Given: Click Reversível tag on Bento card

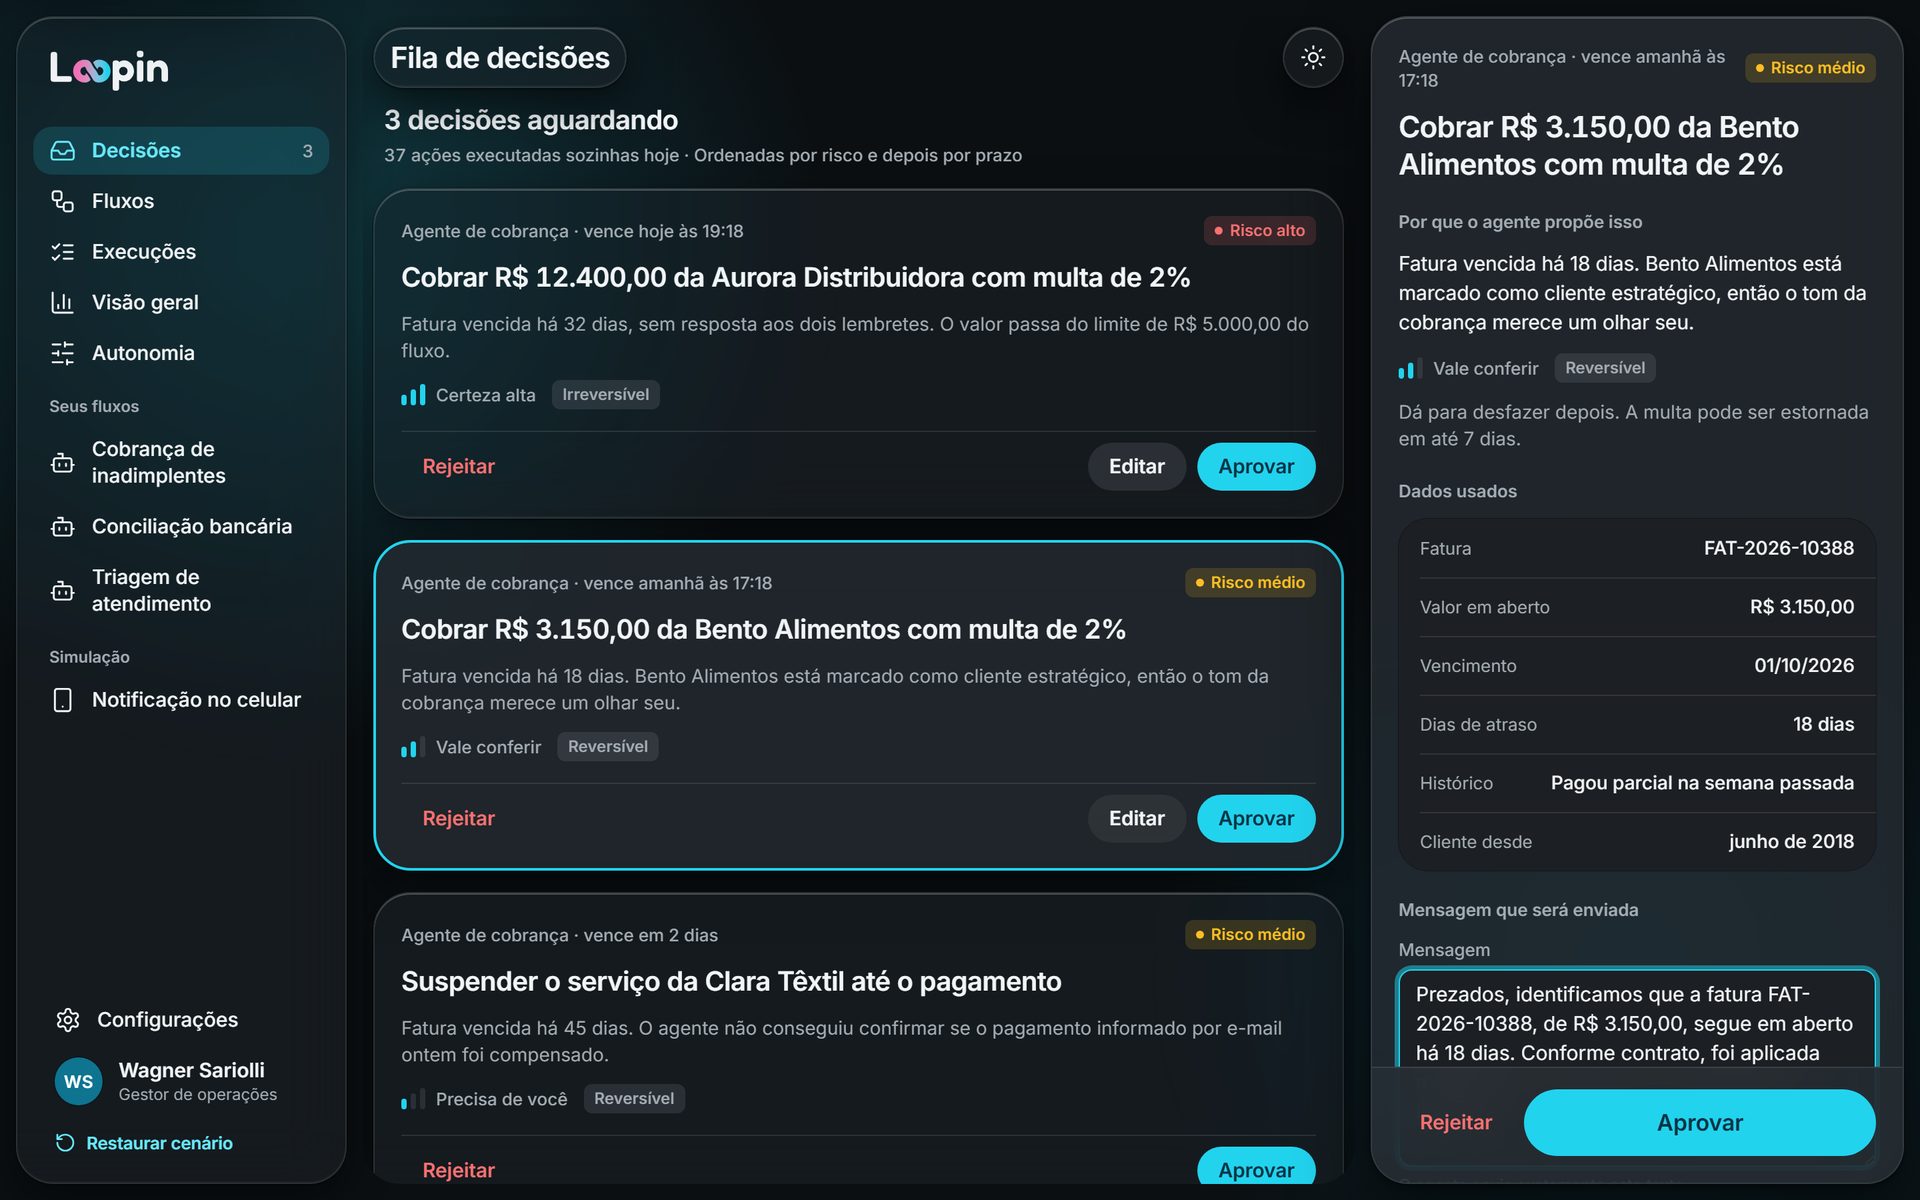Looking at the screenshot, I should coord(607,747).
